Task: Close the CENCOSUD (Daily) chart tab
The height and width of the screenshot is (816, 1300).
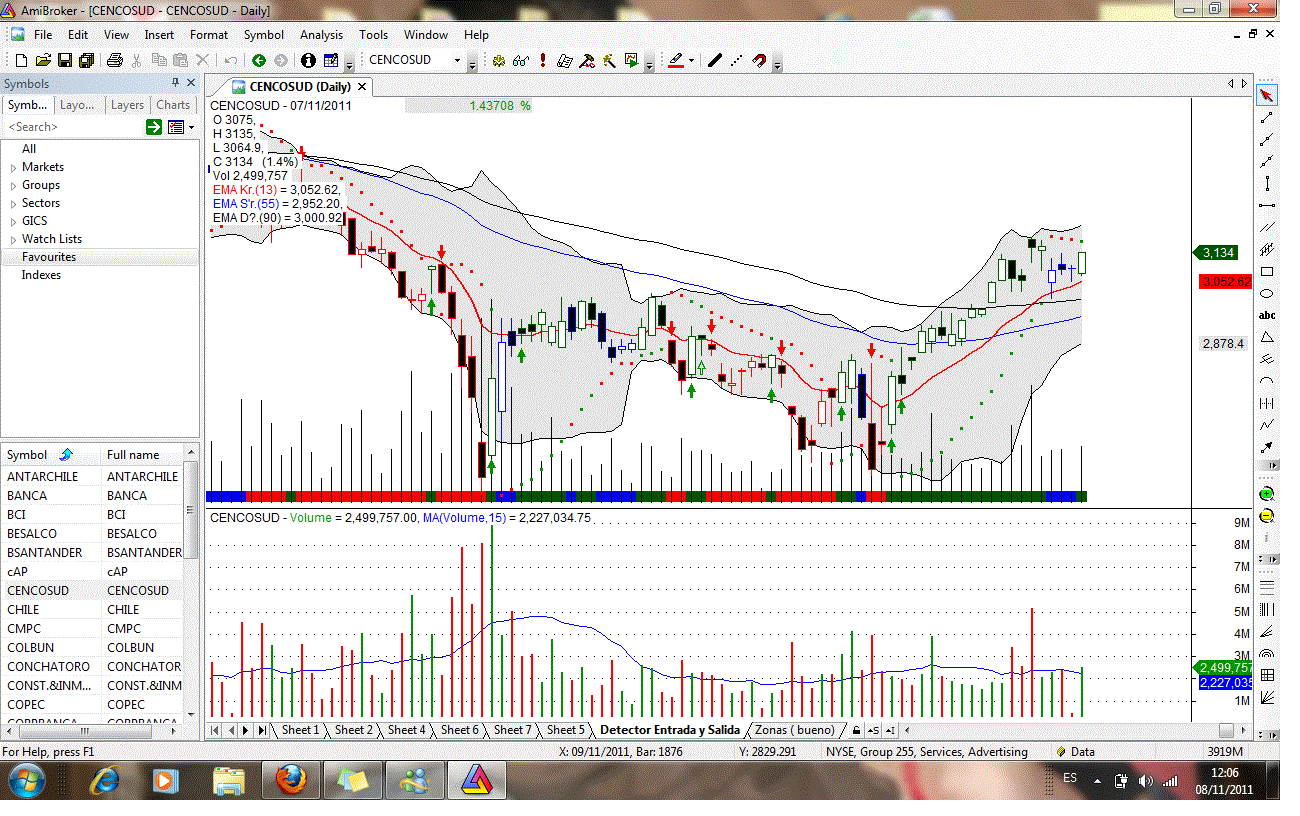Action: tap(362, 87)
